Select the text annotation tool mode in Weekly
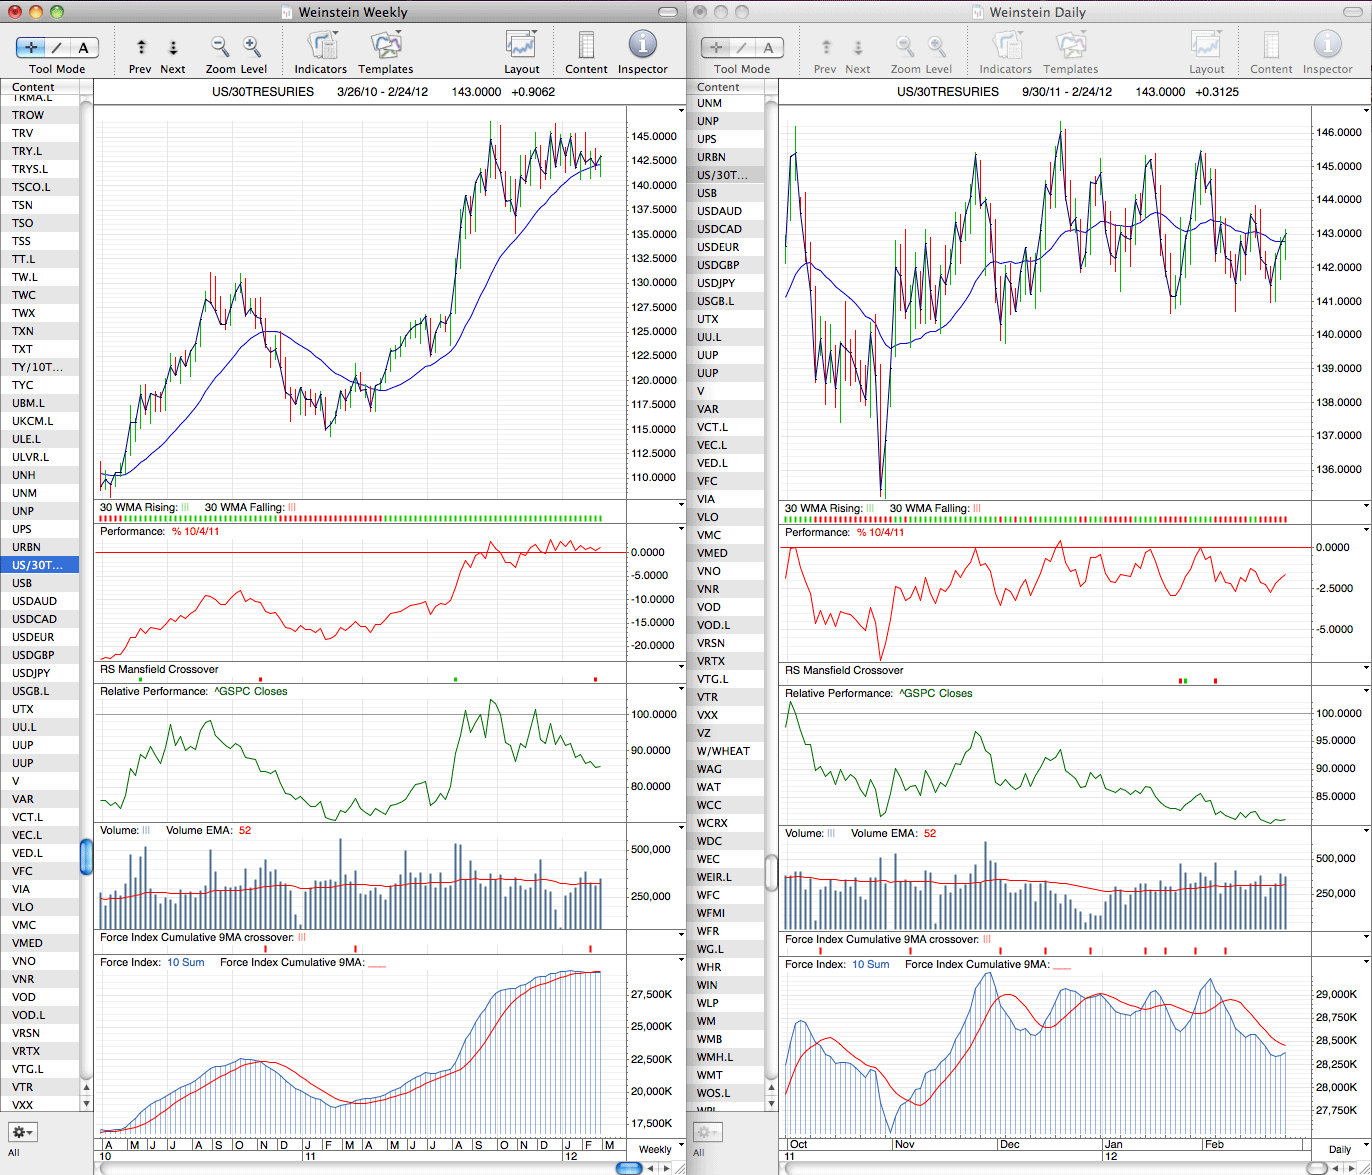Image resolution: width=1372 pixels, height=1175 pixels. click(84, 47)
